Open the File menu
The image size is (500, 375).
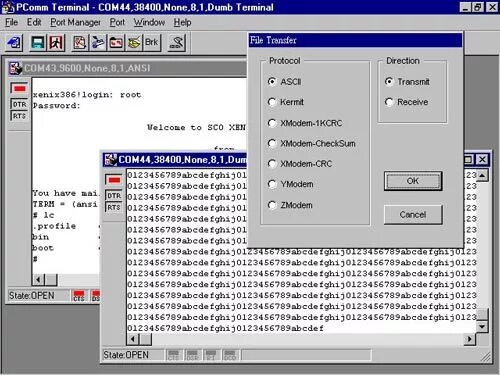coord(11,22)
